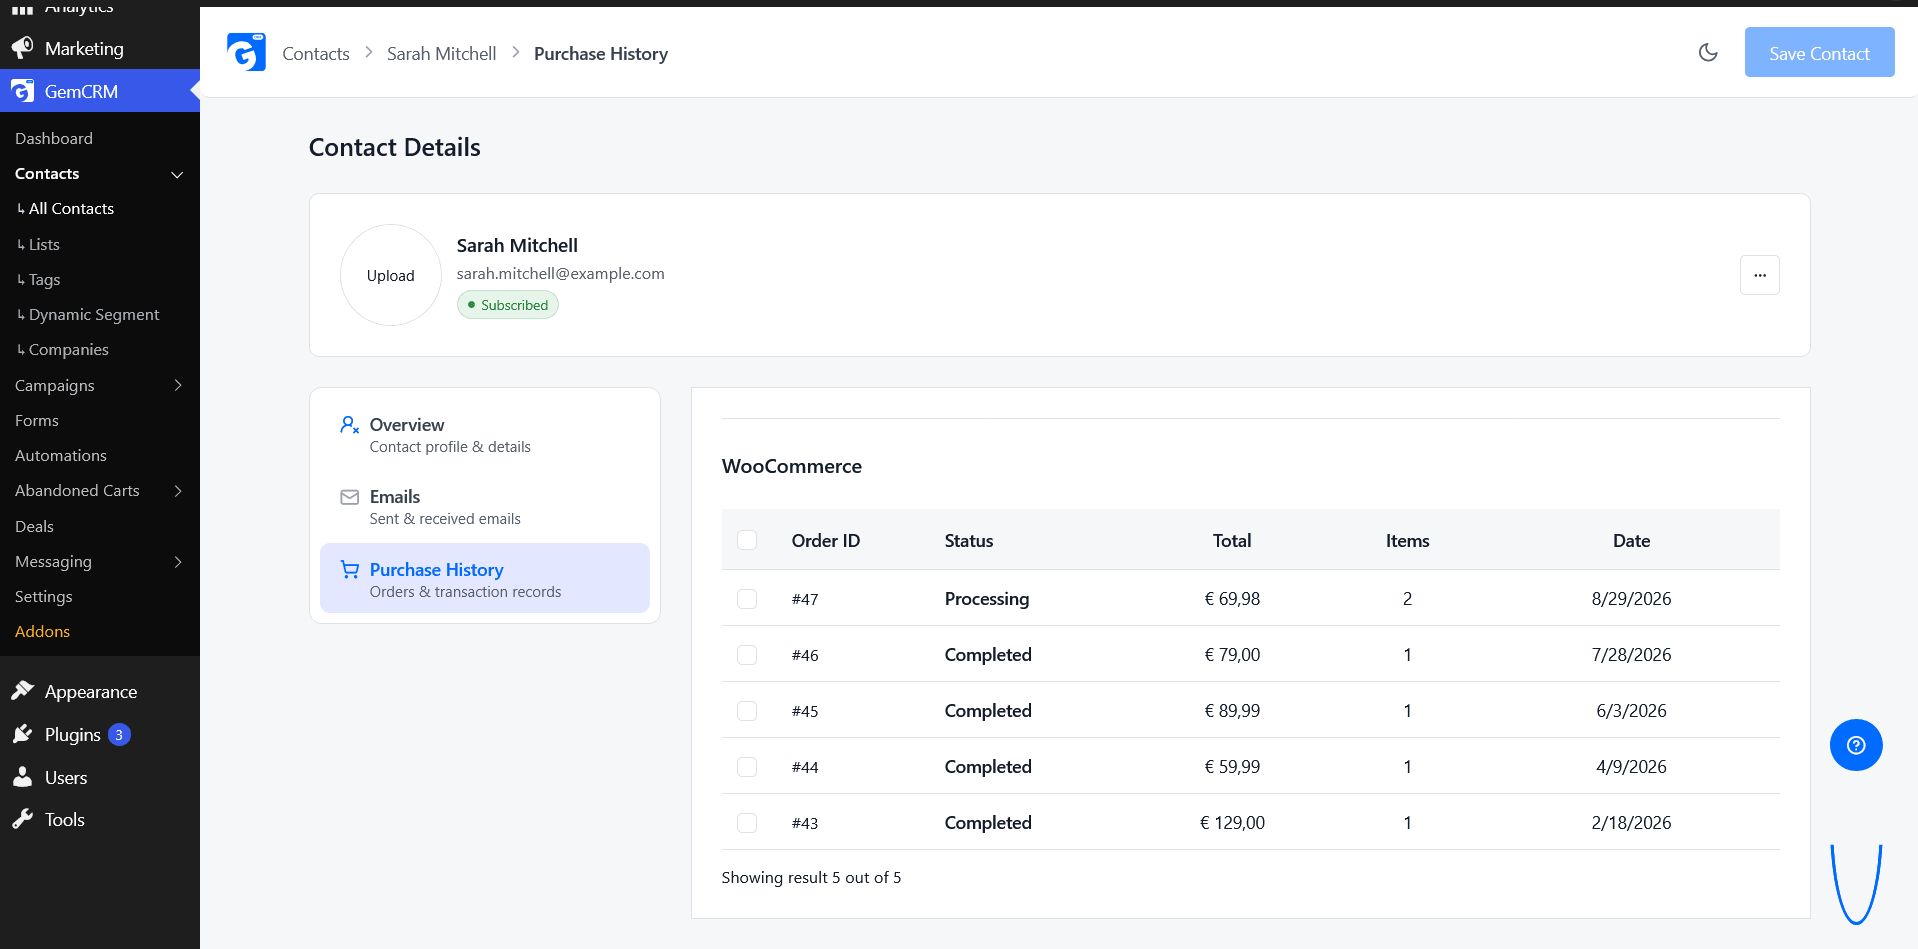
Task: Click the Users person icon
Action: coord(22,777)
